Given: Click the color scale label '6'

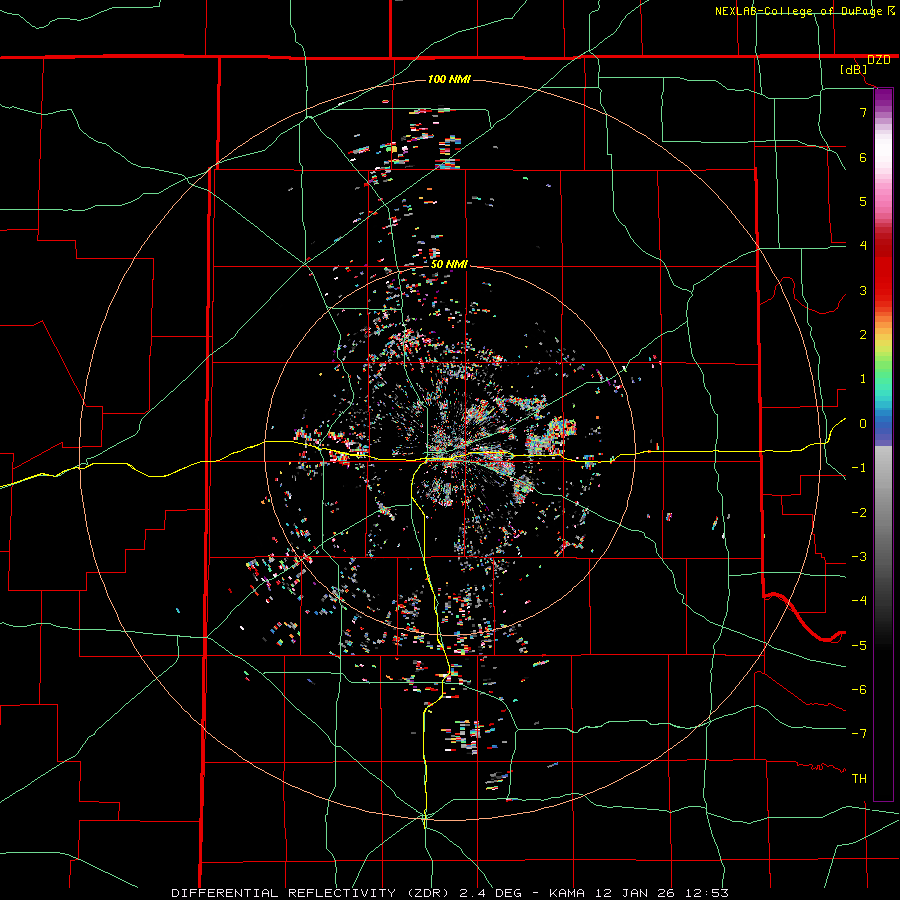Looking at the screenshot, I should click(x=863, y=157).
